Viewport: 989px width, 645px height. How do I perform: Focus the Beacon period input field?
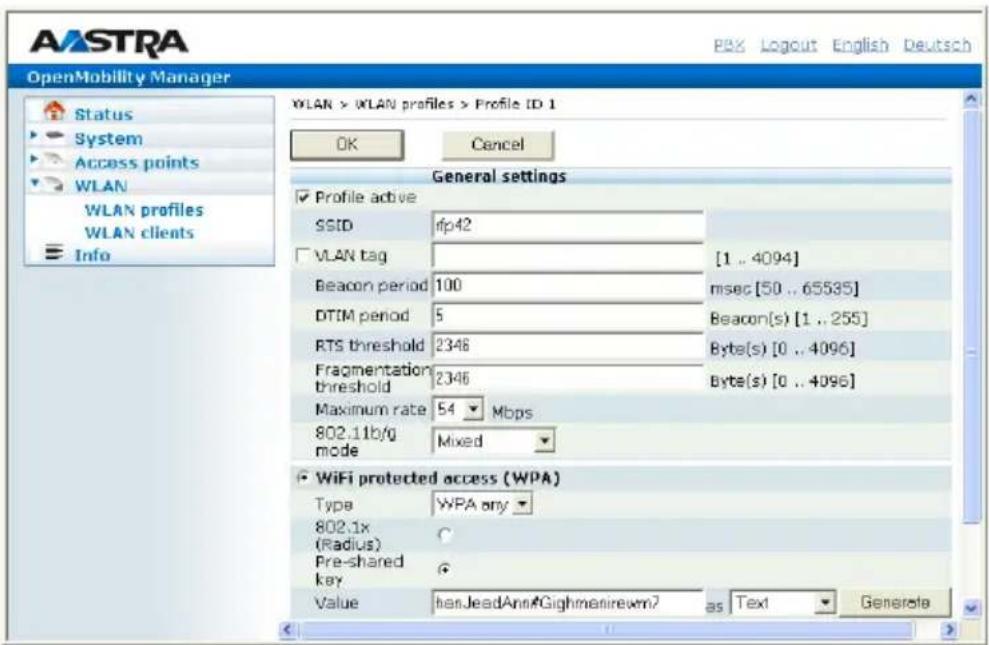[x=568, y=285]
